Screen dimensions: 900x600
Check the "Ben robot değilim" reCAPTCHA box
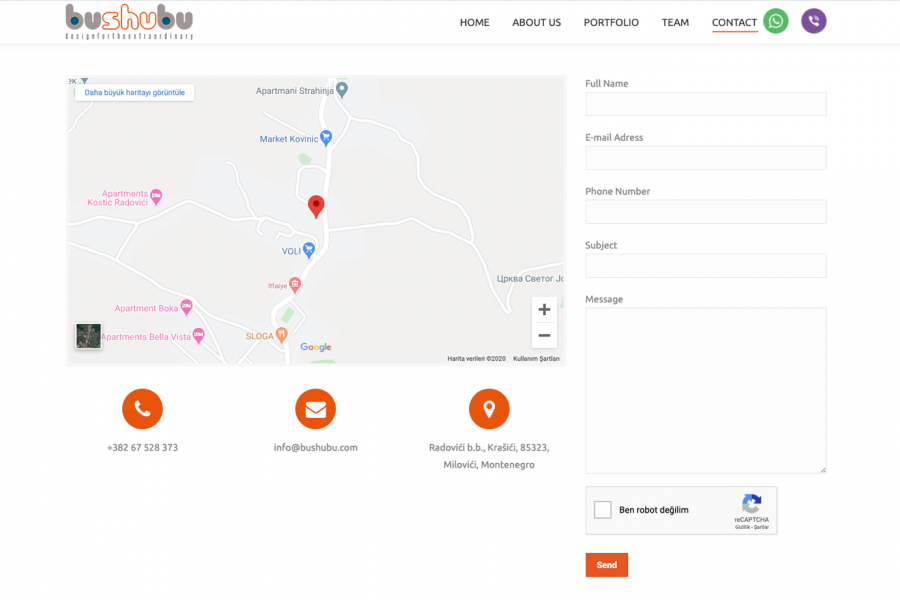click(x=603, y=510)
